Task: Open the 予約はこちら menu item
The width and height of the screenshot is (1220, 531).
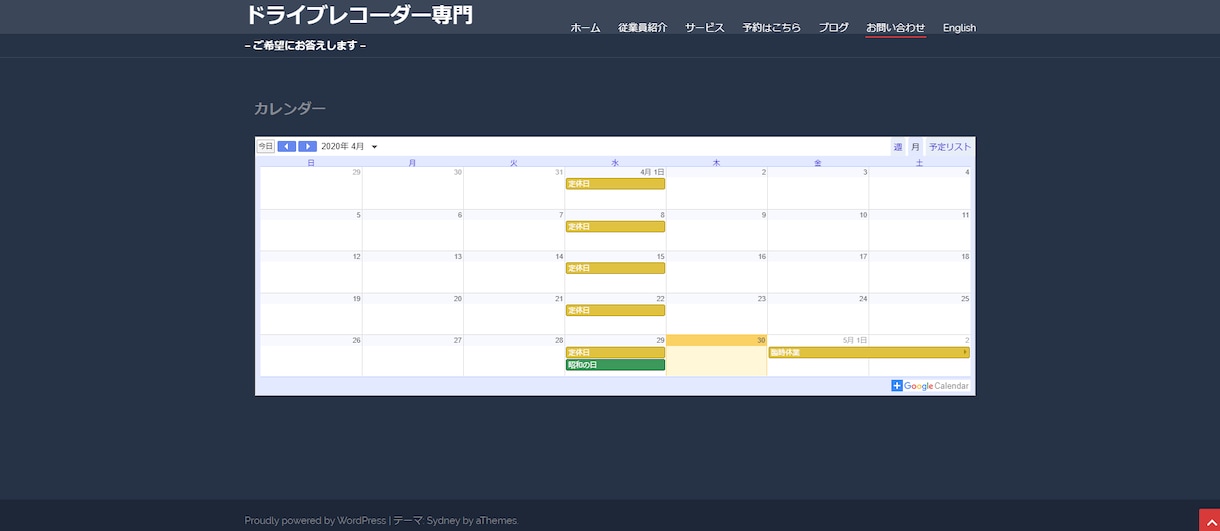Action: [x=772, y=28]
